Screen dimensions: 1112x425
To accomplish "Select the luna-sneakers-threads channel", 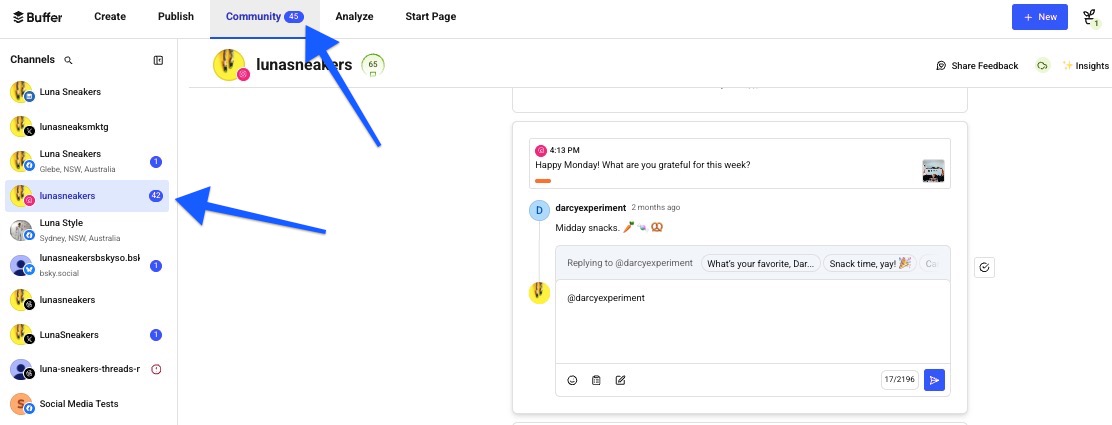I will click(87, 370).
